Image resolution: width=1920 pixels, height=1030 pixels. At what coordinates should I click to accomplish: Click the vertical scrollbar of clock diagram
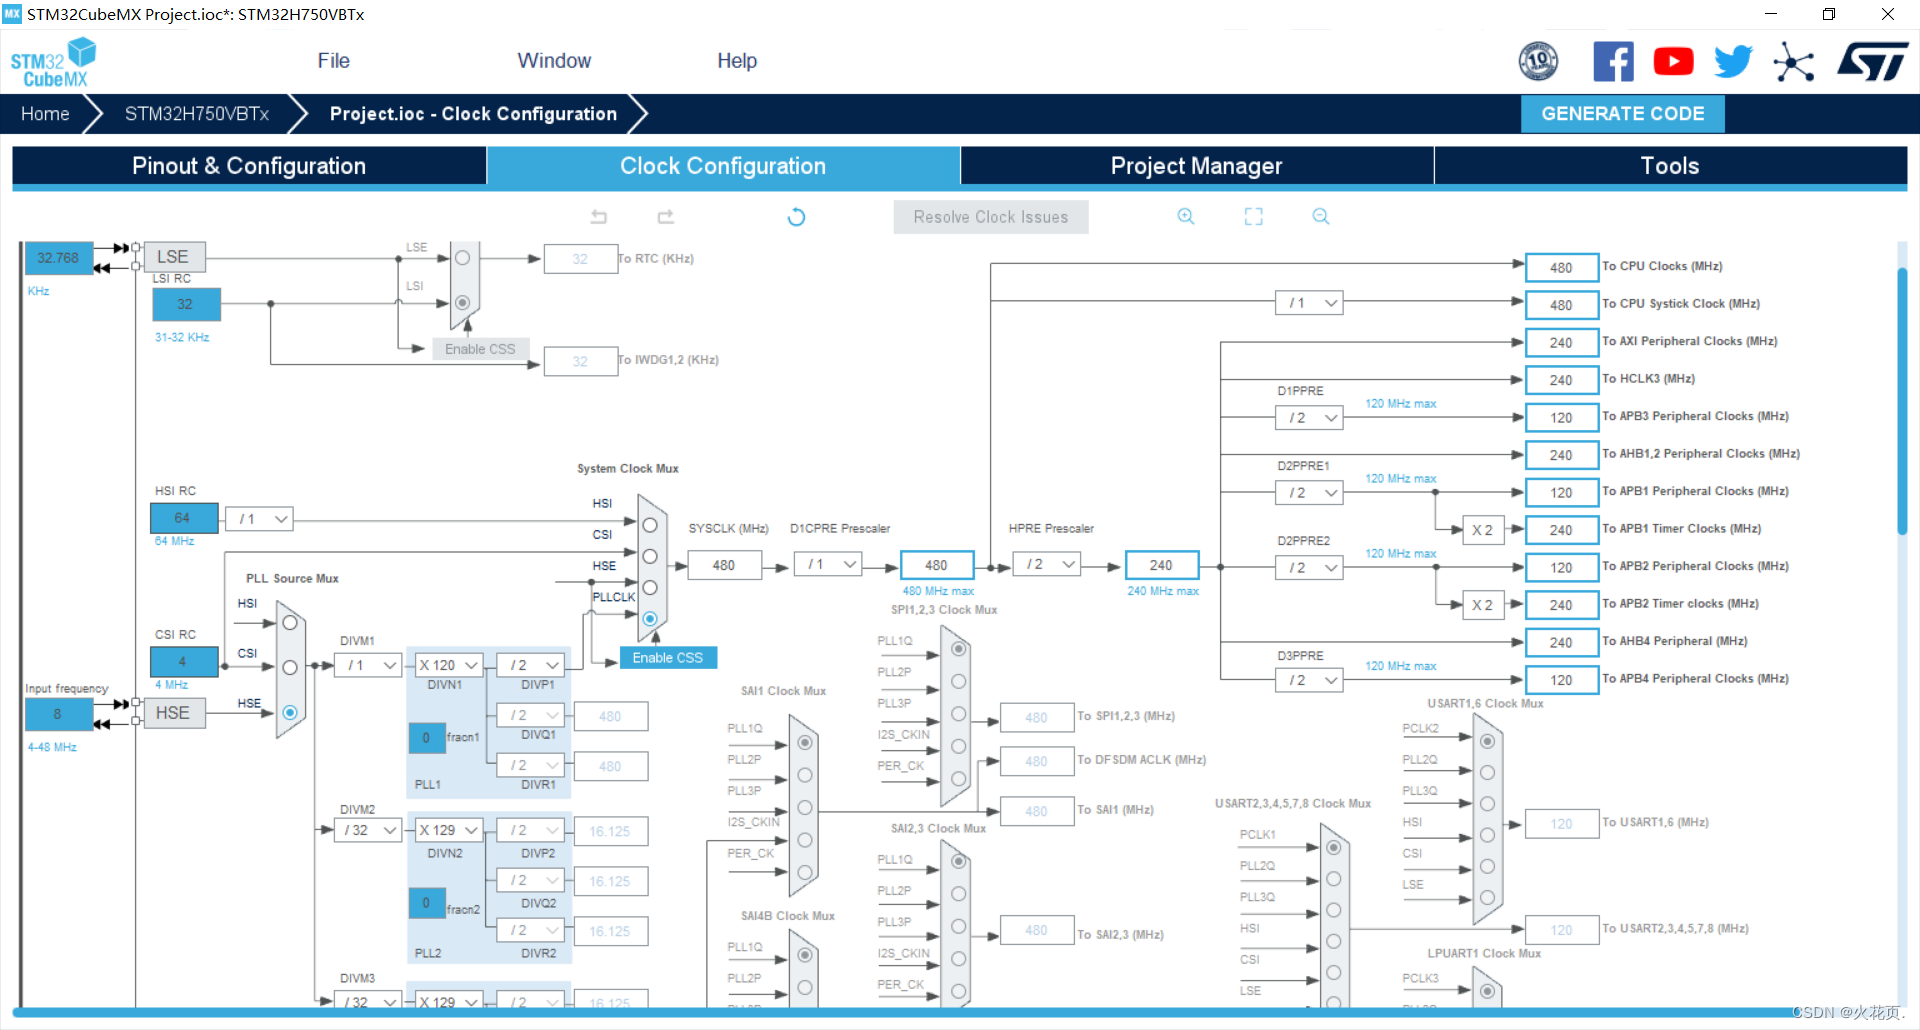click(x=1902, y=400)
